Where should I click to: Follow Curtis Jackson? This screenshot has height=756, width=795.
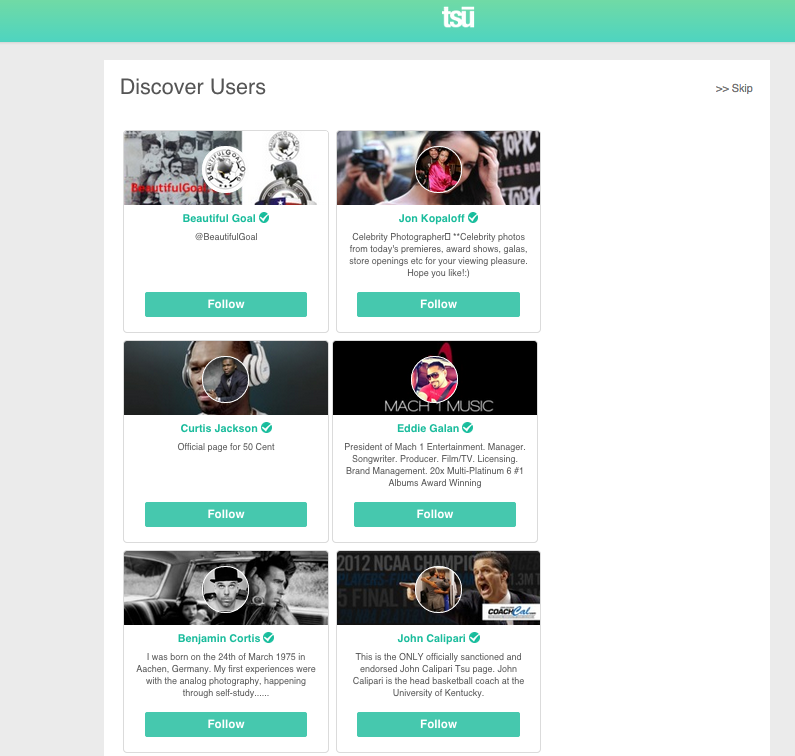226,514
